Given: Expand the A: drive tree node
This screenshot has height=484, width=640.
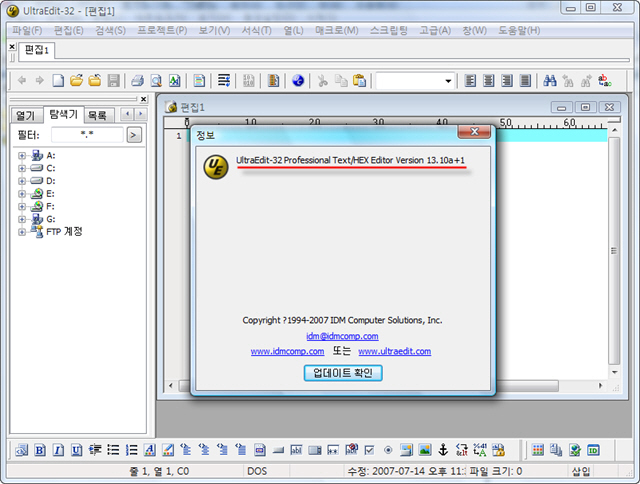Looking at the screenshot, I should [22, 155].
